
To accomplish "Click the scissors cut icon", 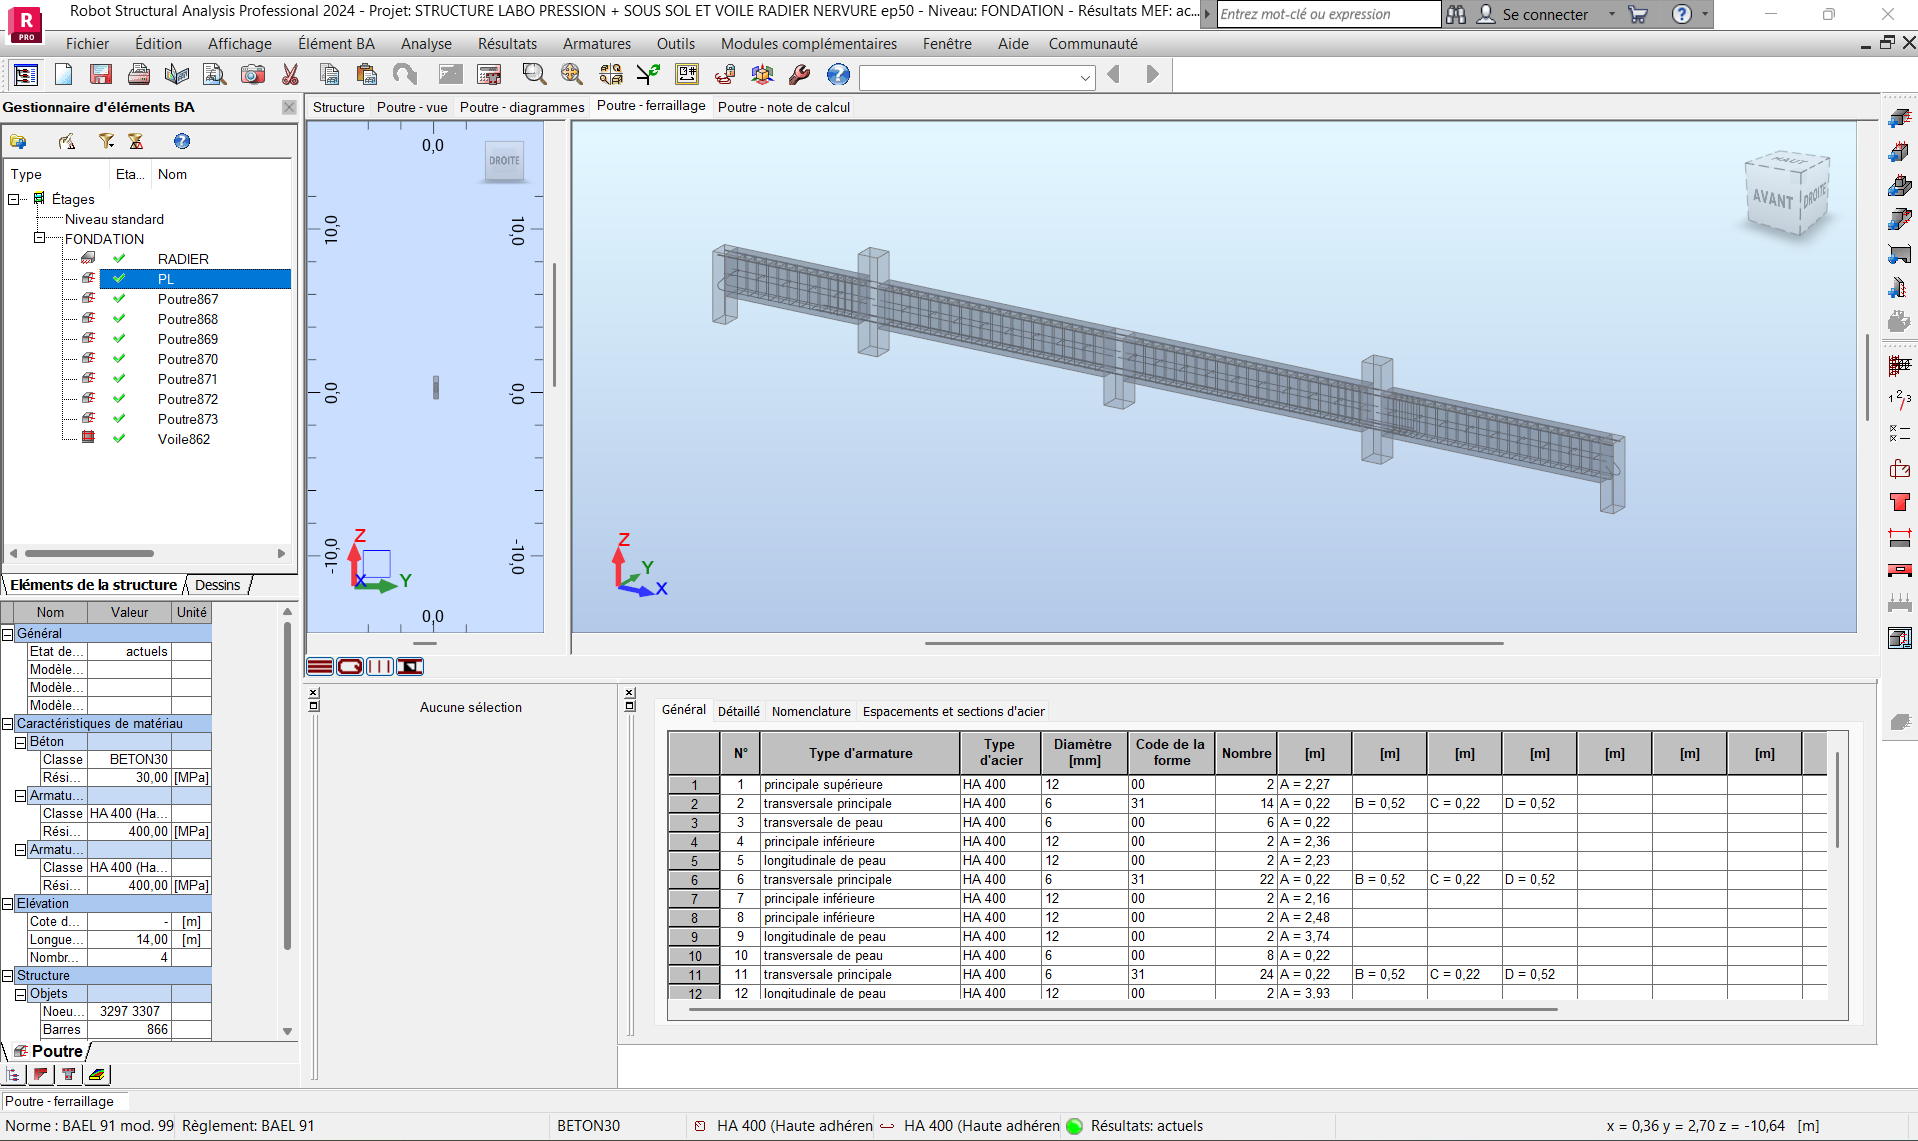I will [x=291, y=75].
